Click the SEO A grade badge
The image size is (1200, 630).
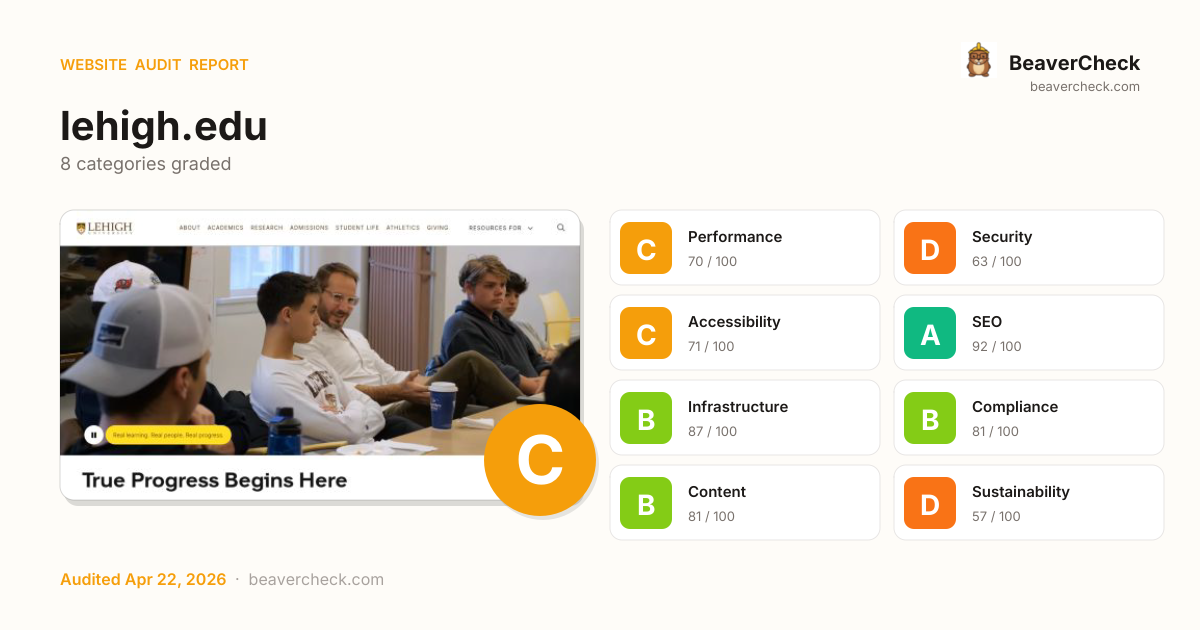930,333
